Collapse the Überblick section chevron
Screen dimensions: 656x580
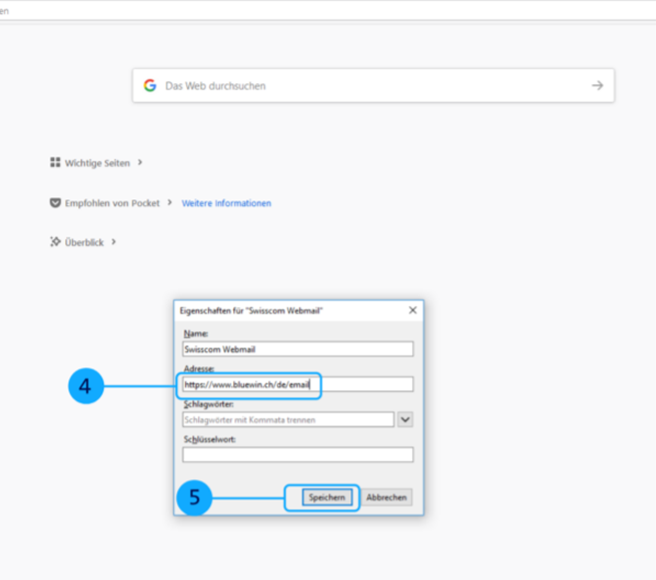tap(114, 242)
